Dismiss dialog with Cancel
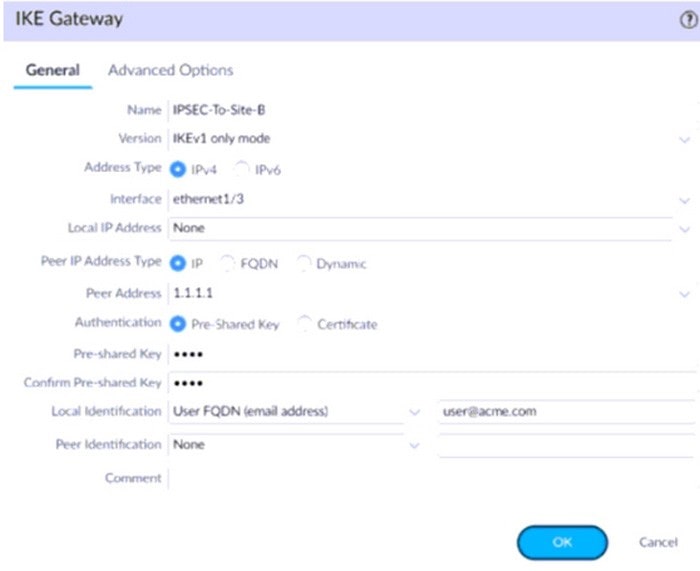700x571 pixels. pyautogui.click(x=658, y=542)
